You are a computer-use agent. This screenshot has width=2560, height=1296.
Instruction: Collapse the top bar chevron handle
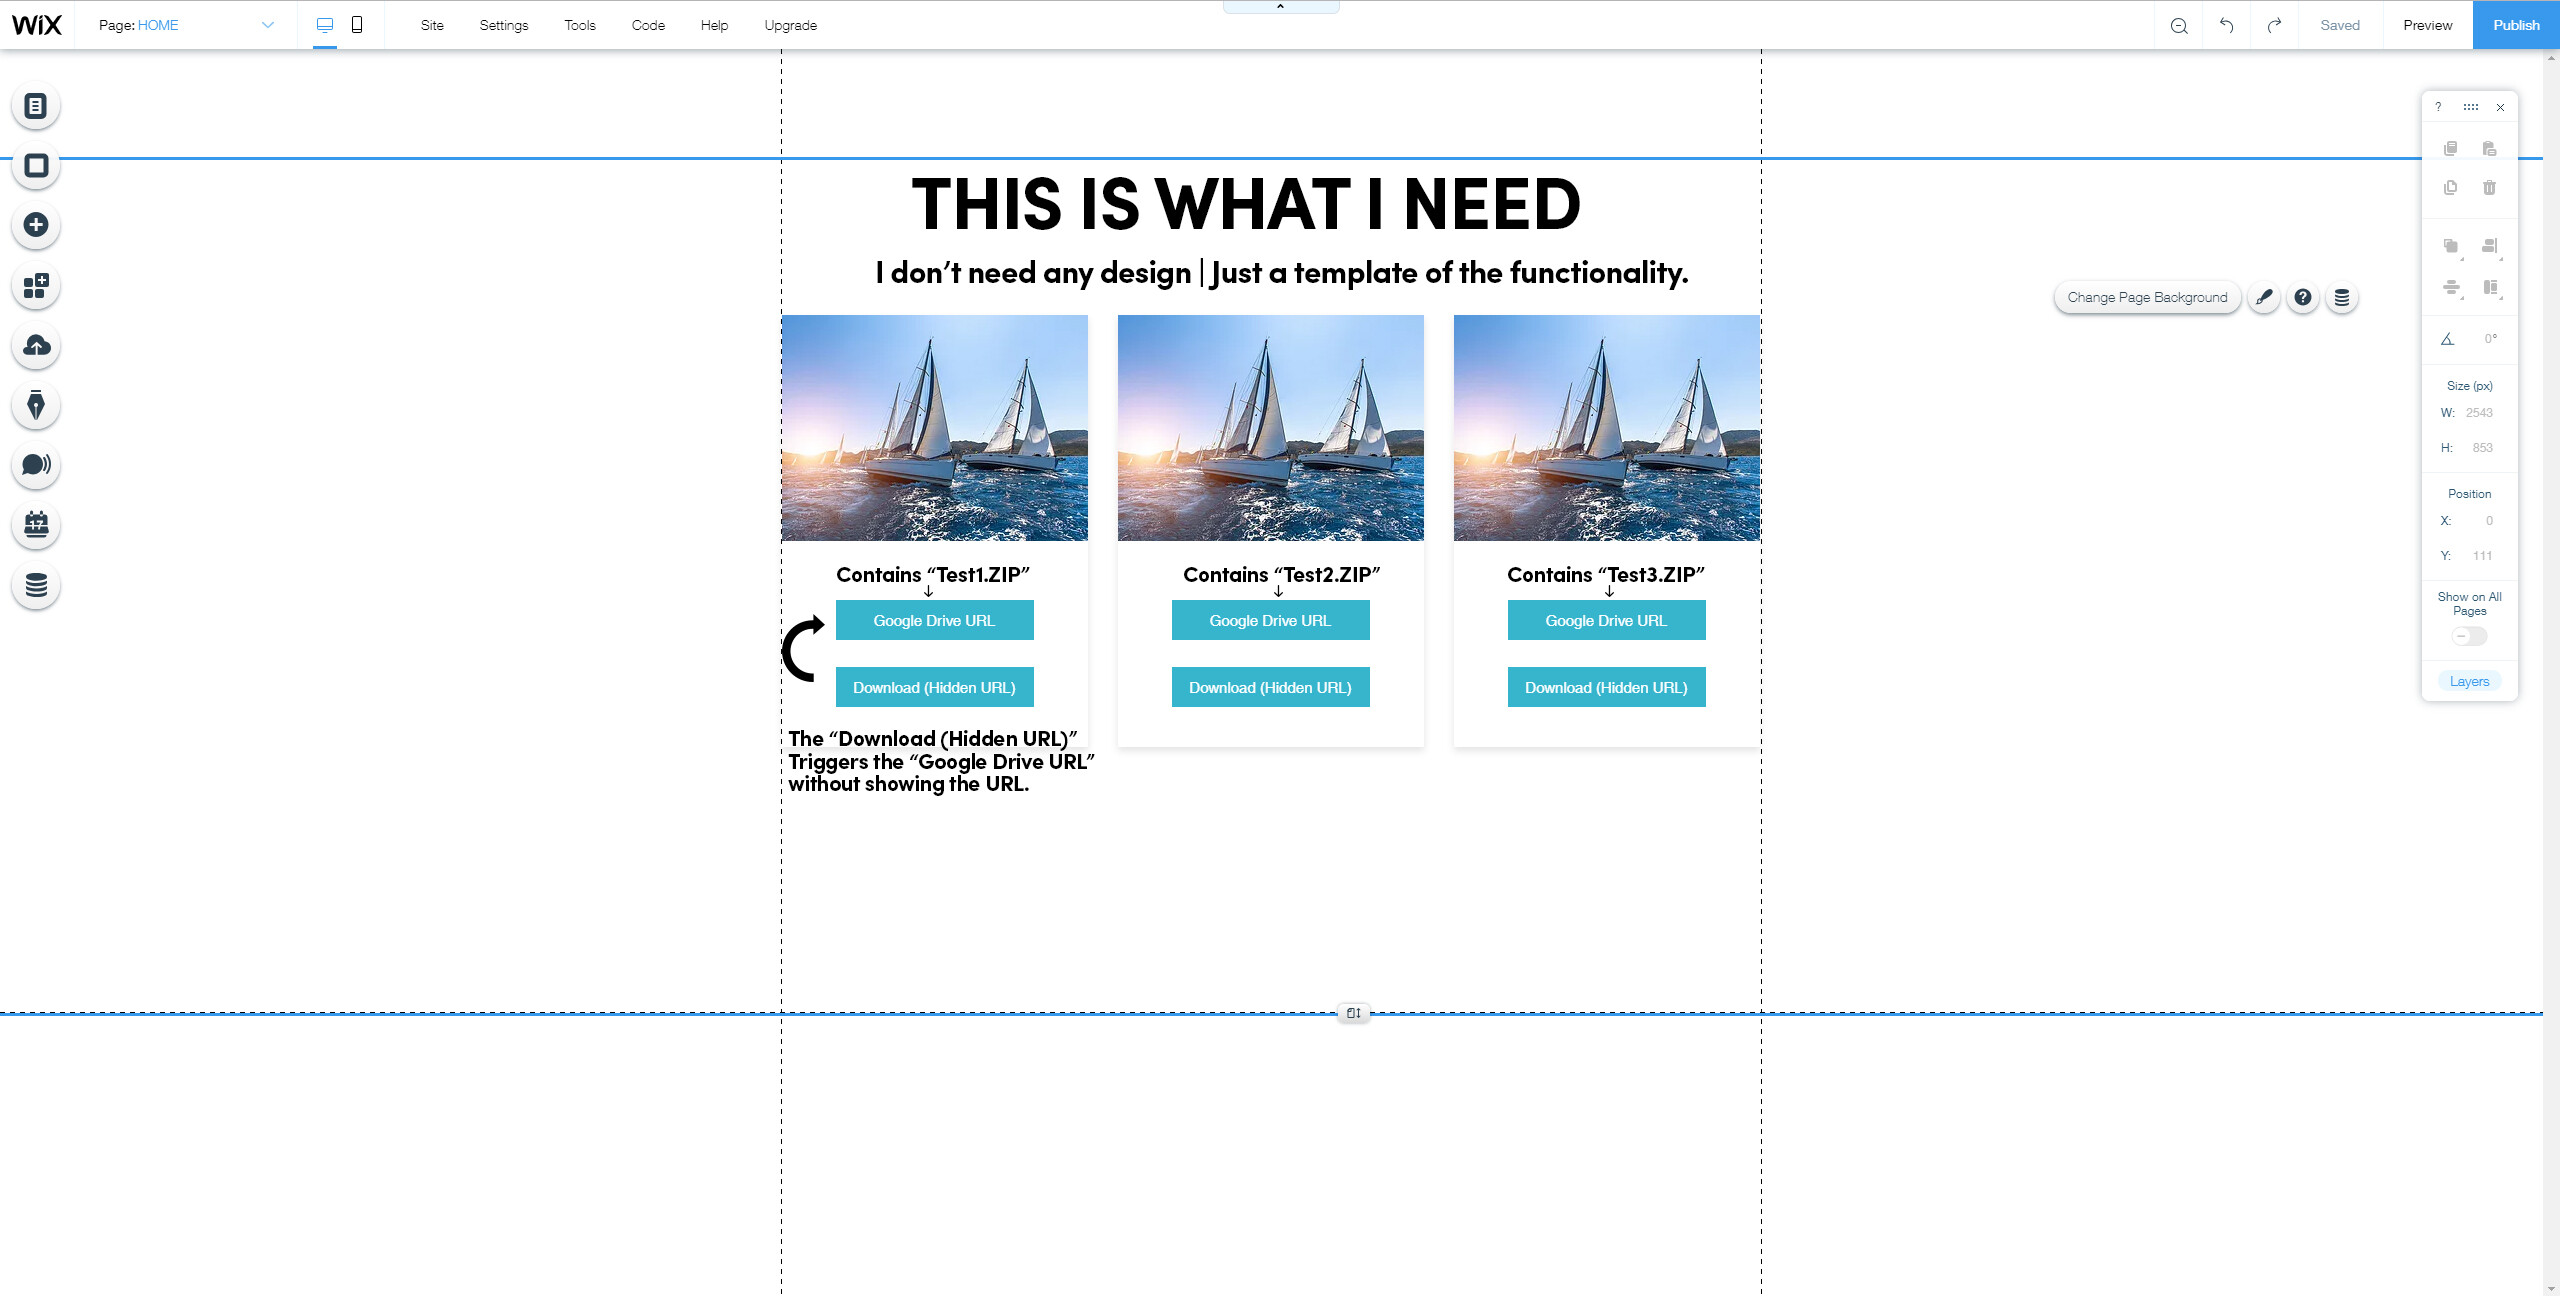(x=1280, y=7)
